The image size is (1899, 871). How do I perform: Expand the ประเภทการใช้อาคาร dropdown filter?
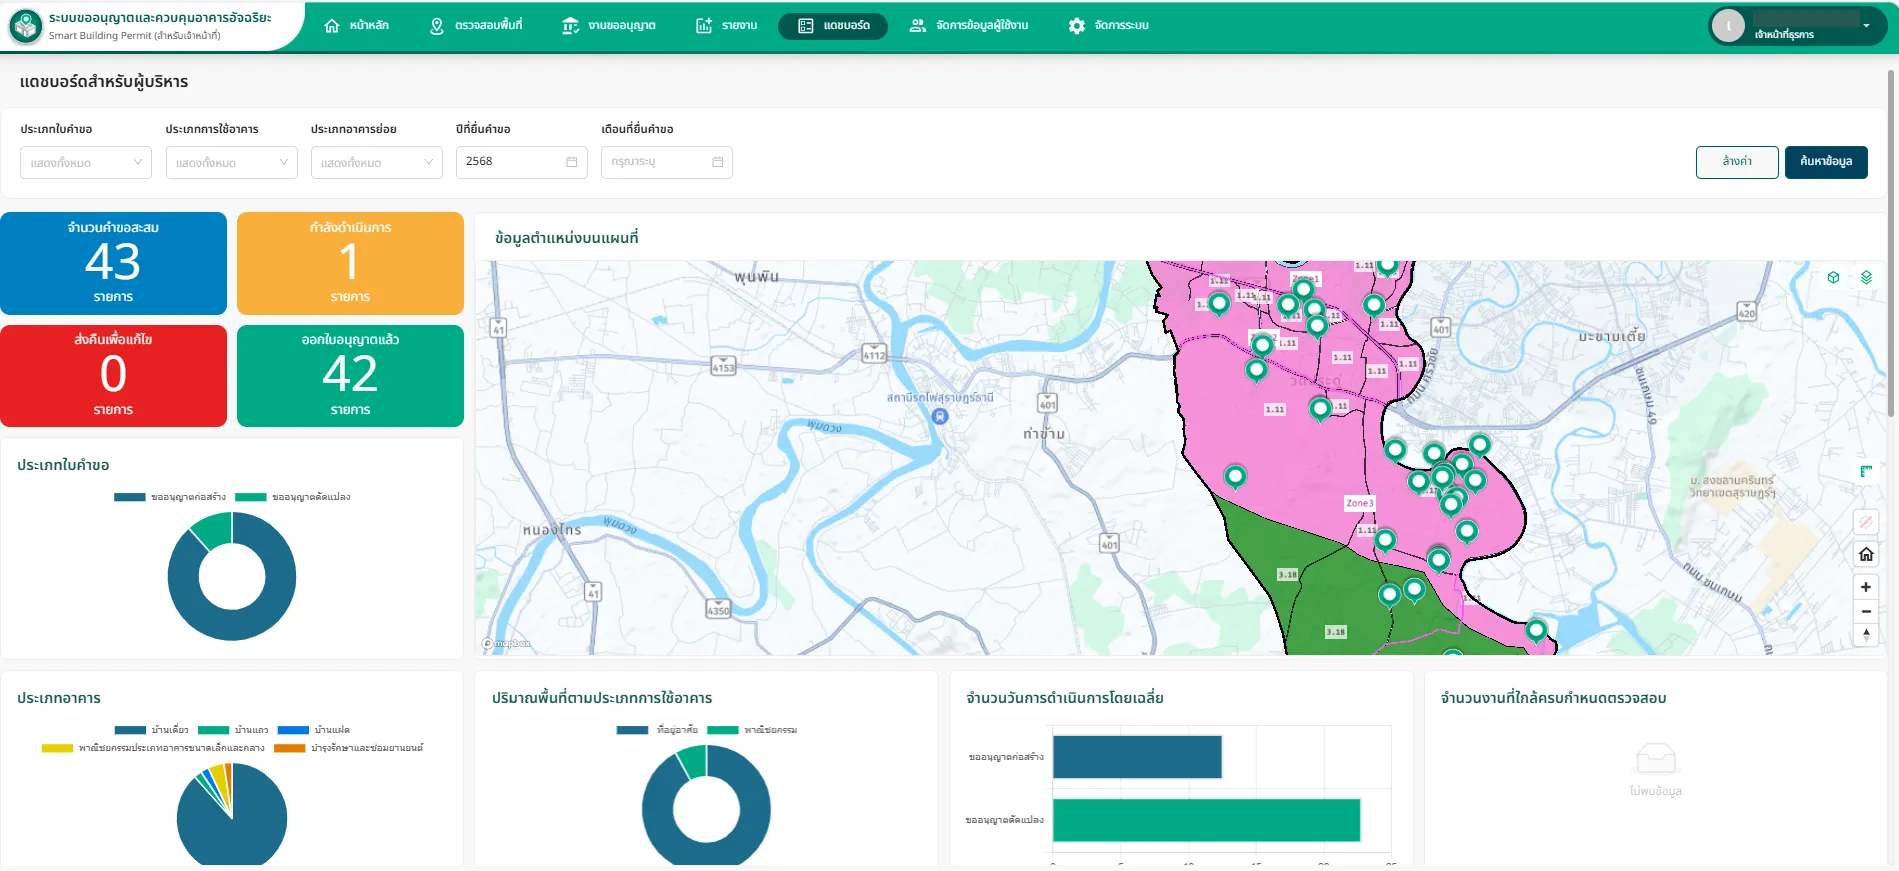click(x=231, y=162)
